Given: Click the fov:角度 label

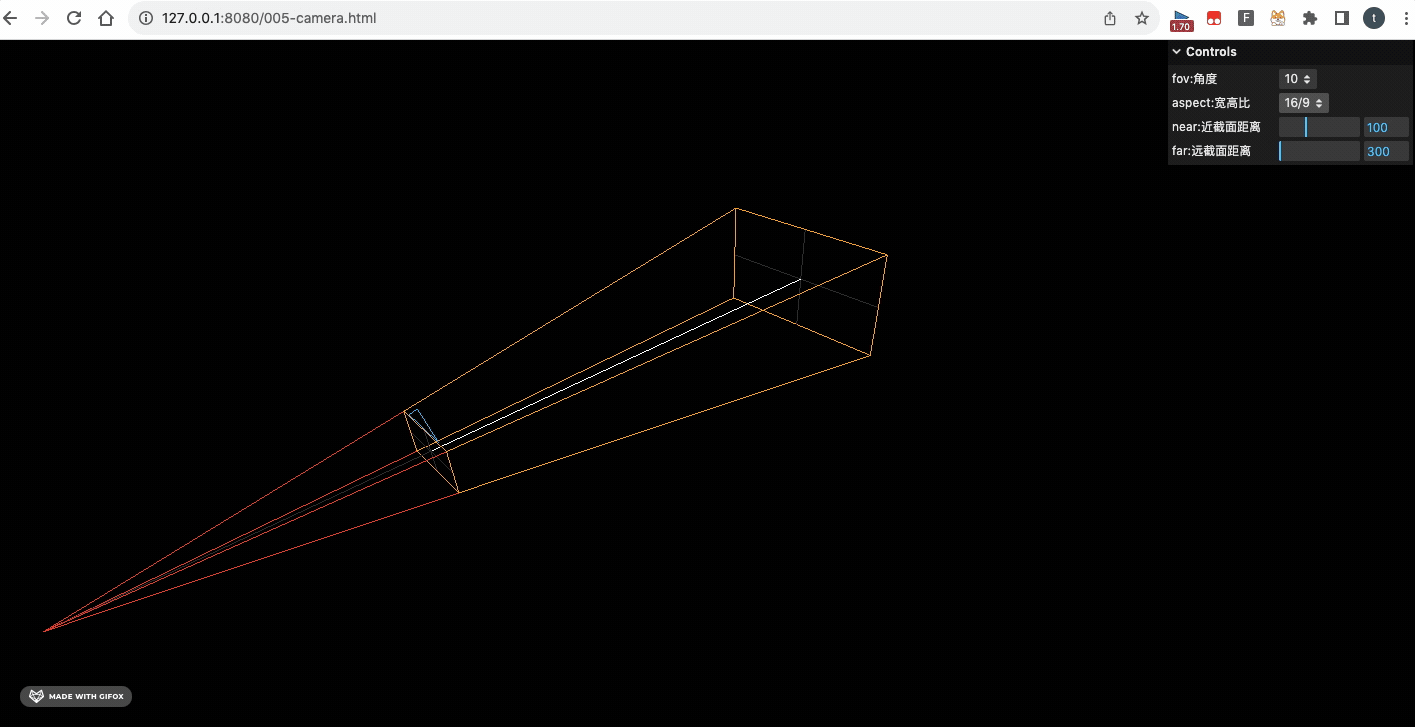Looking at the screenshot, I should click(x=1194, y=79).
